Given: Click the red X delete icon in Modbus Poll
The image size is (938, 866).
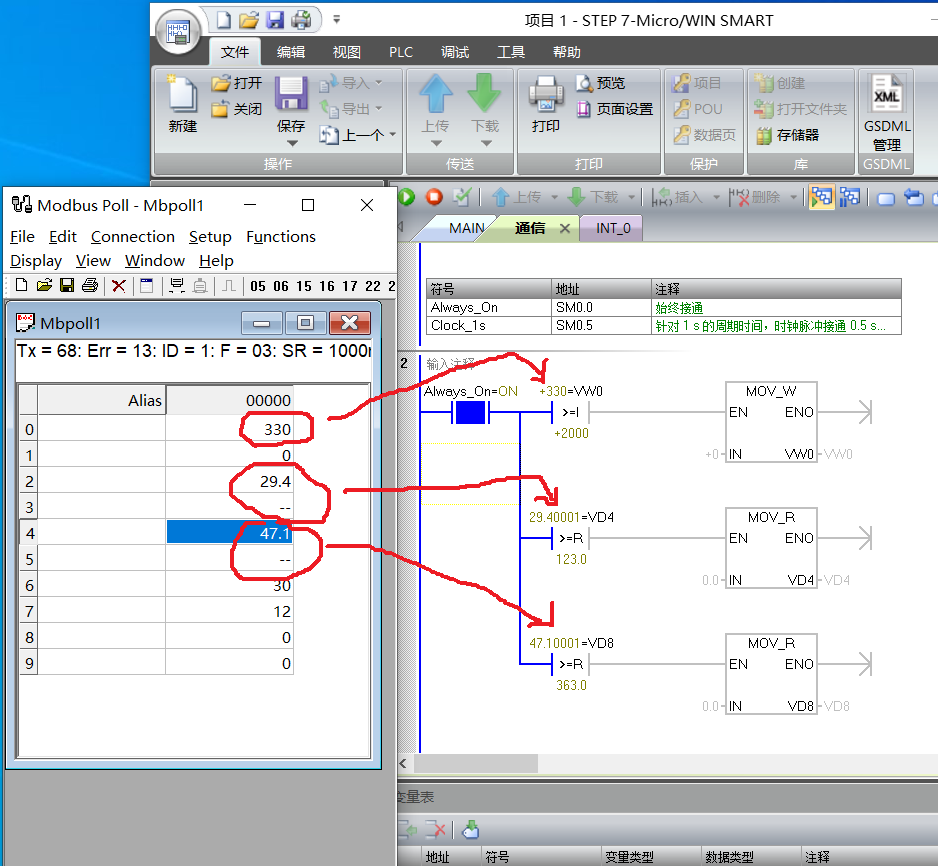Looking at the screenshot, I should [118, 286].
